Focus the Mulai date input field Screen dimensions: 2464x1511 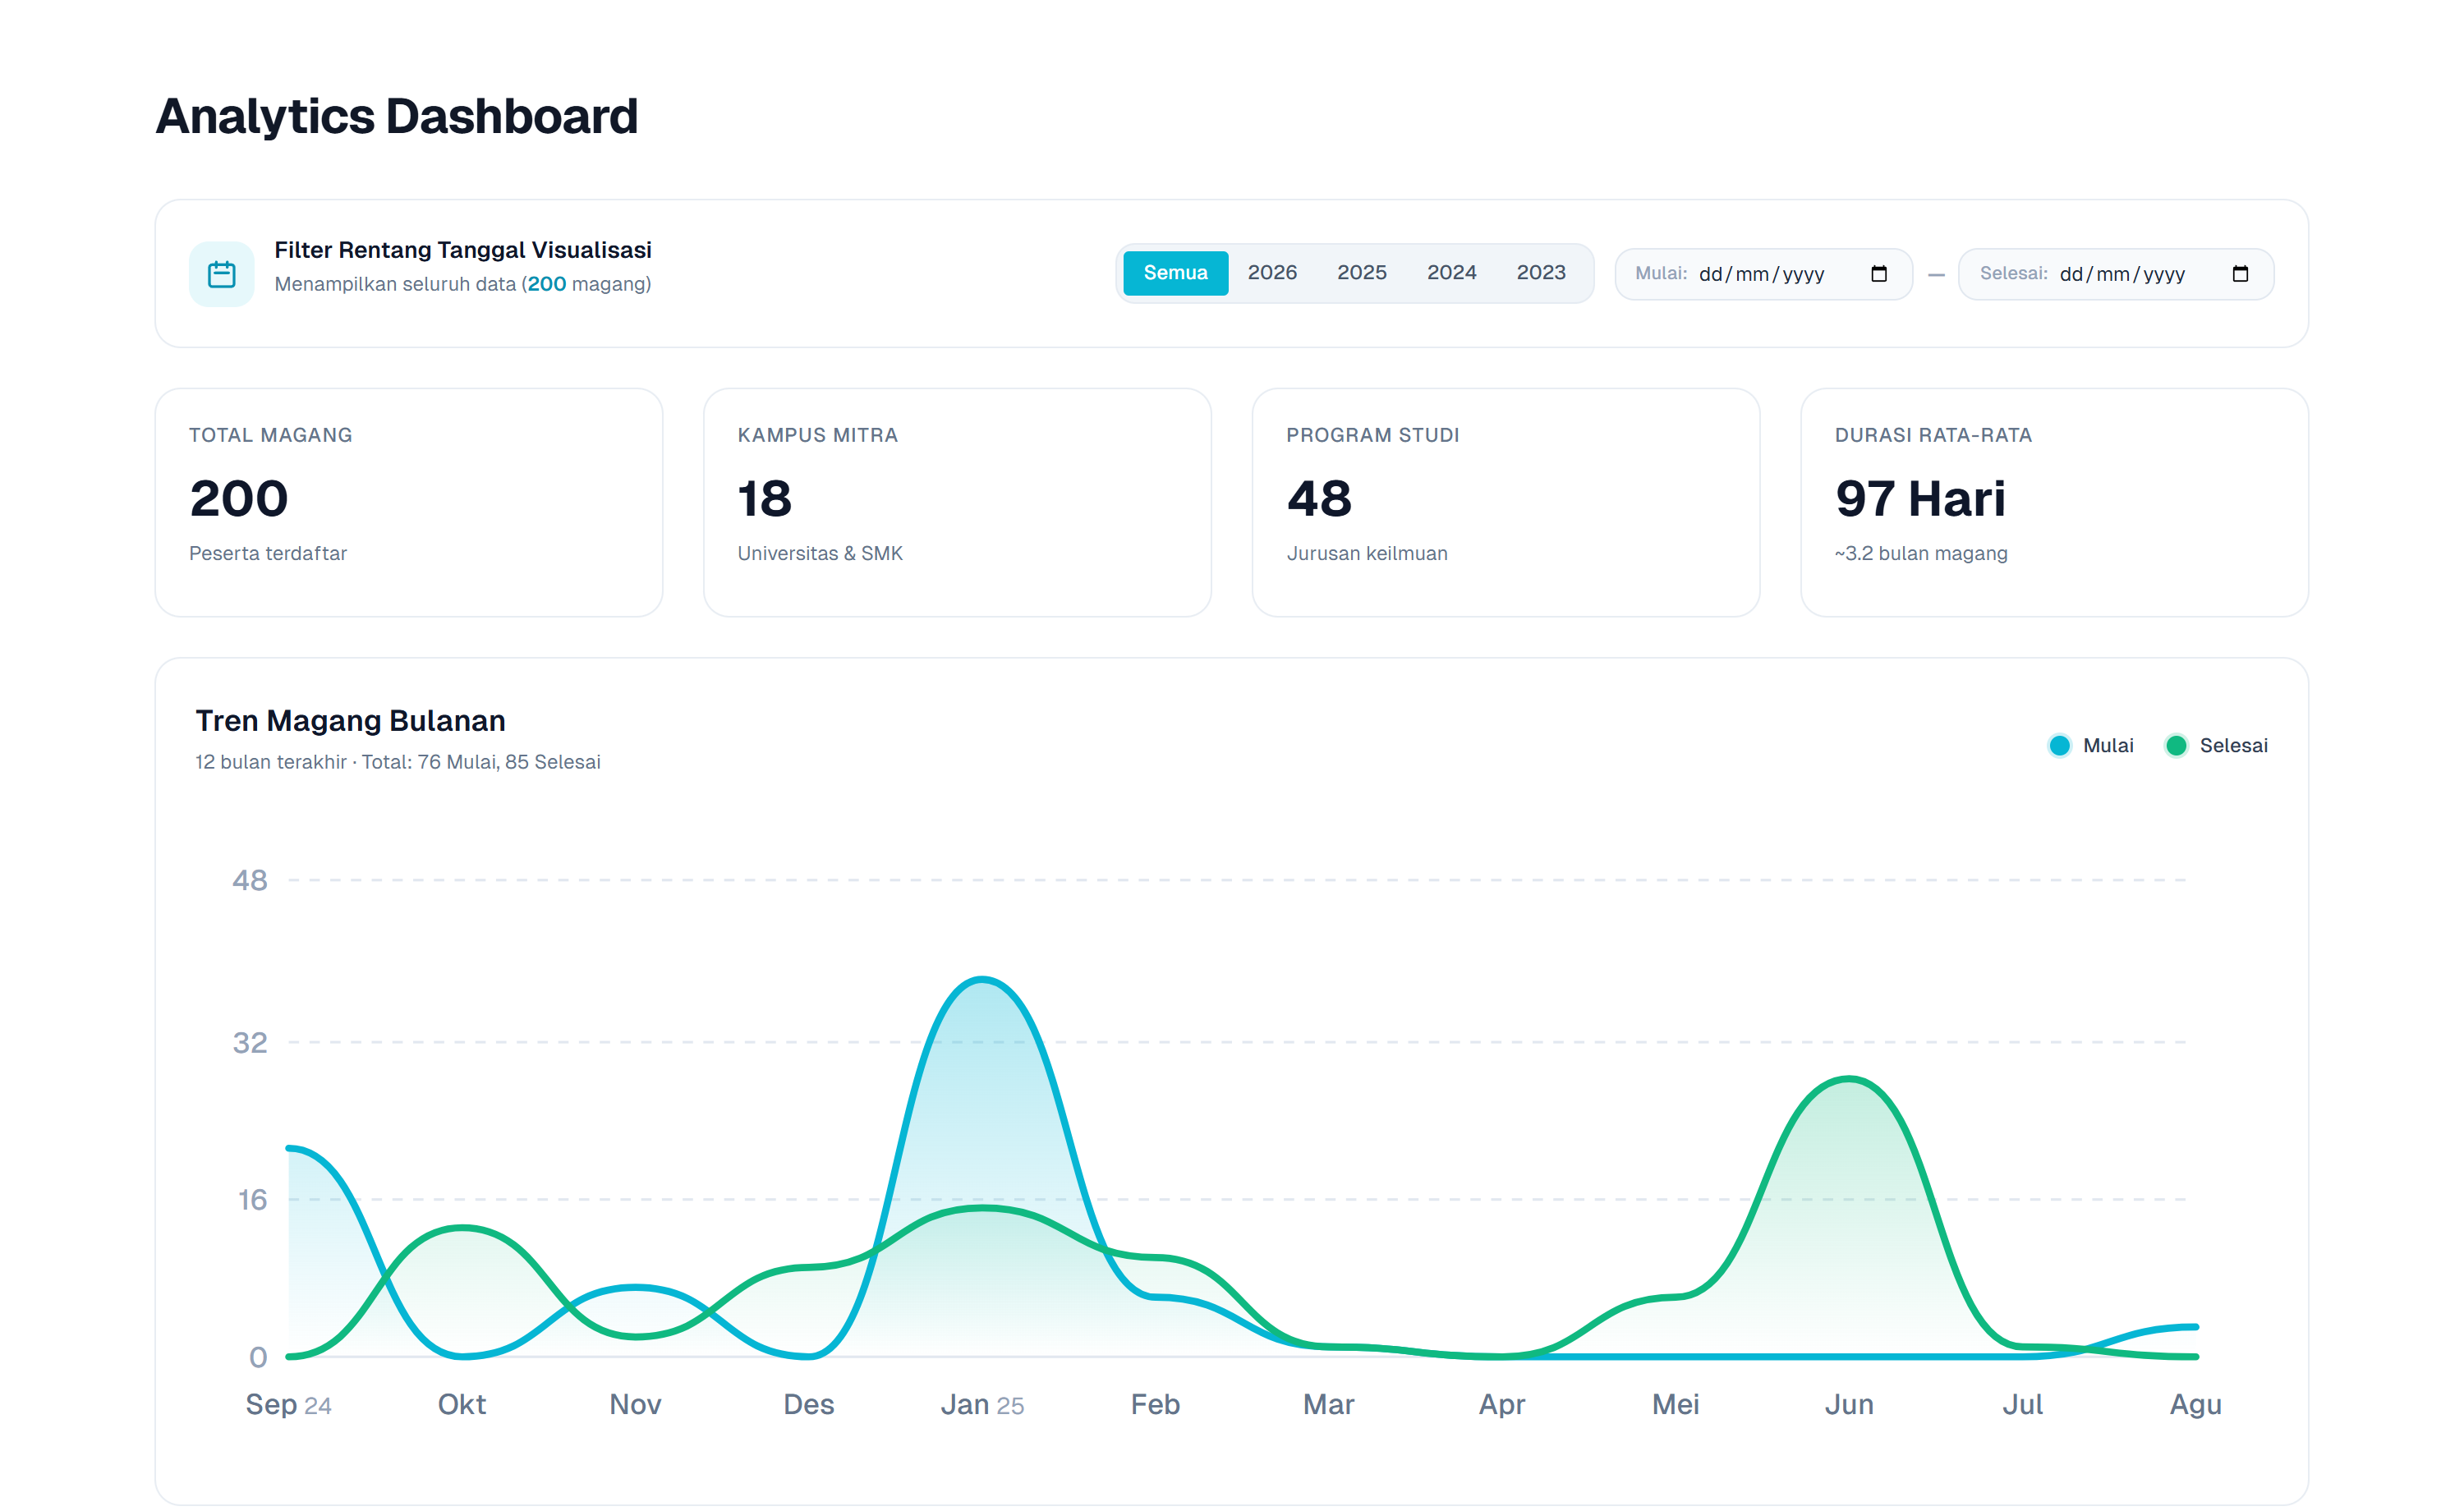pos(1763,273)
